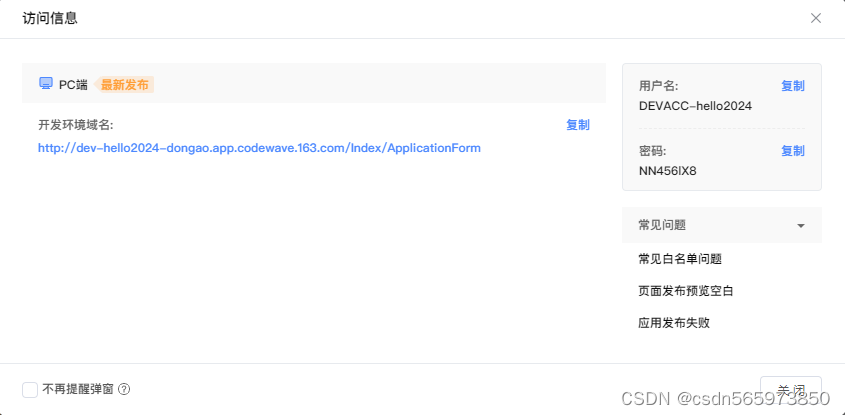The height and width of the screenshot is (415, 845).
Task: Open the 常见白名单问题 help entry
Action: point(680,259)
